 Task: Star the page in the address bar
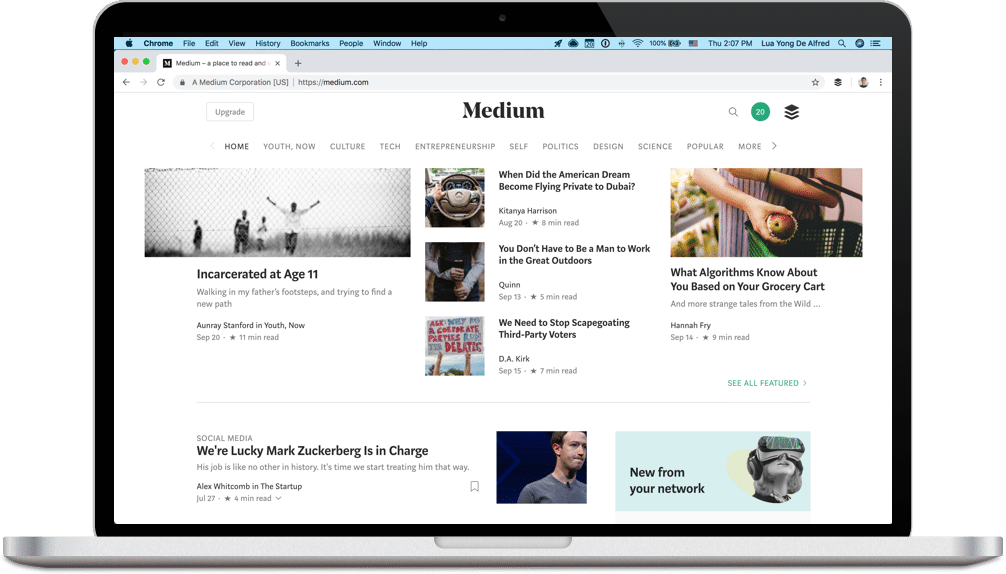tap(815, 82)
